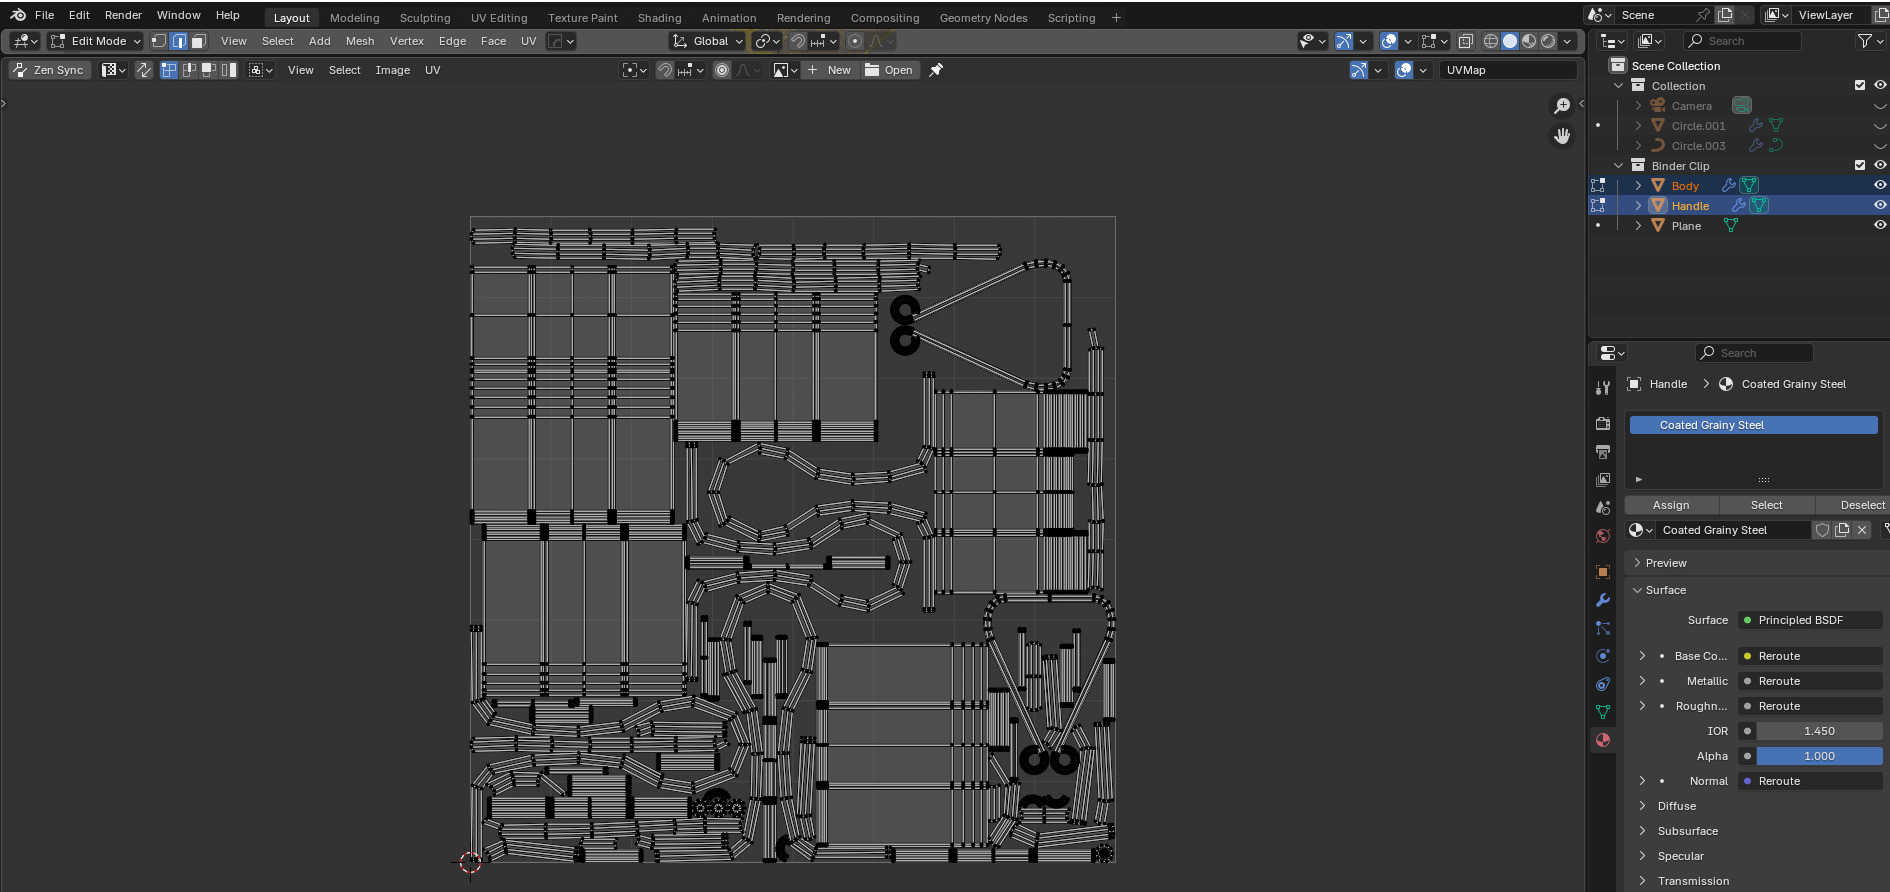
Task: Open Particles properties tab
Action: pyautogui.click(x=1603, y=628)
